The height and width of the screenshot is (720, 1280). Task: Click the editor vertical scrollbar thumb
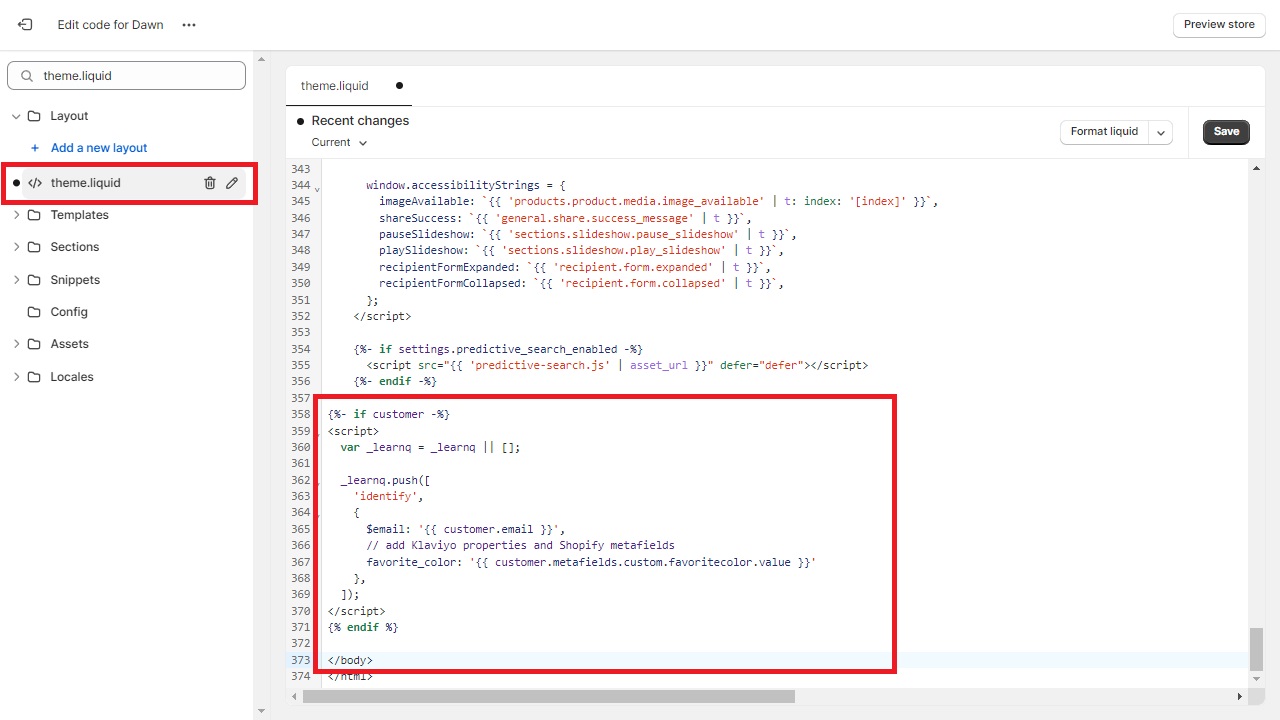(x=1256, y=649)
